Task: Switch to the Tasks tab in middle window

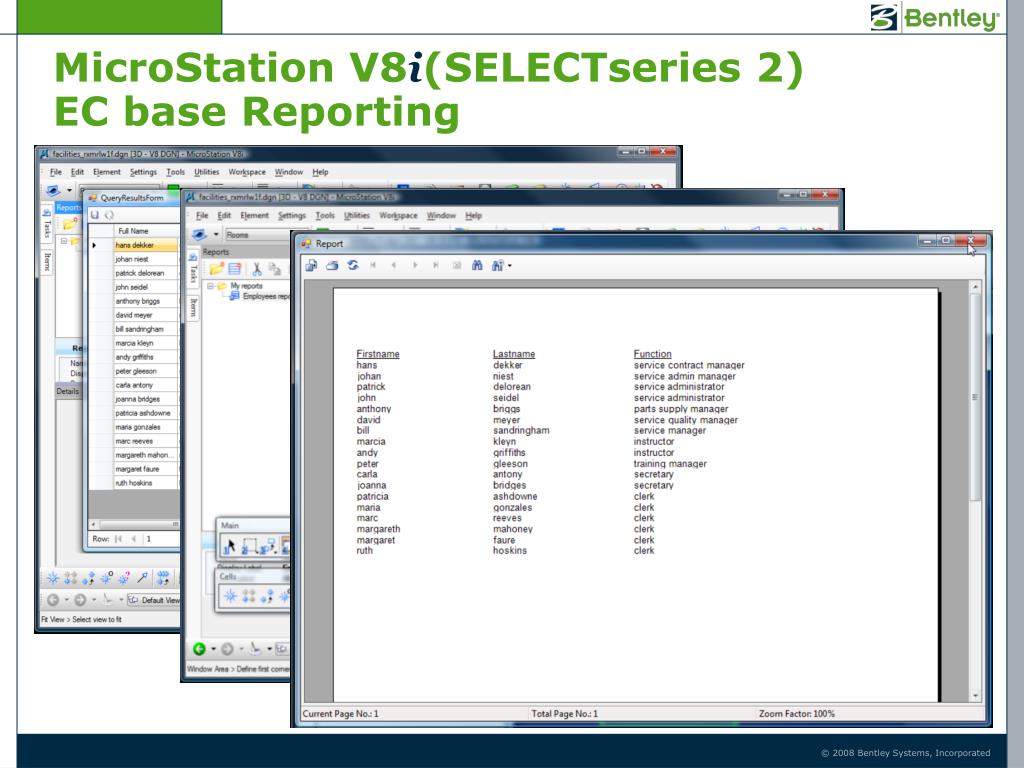Action: (x=193, y=269)
